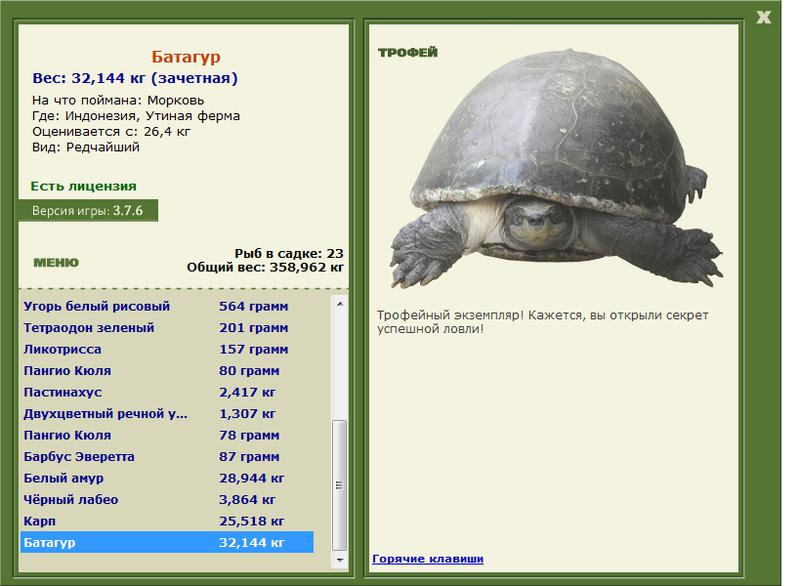Select the 80 грамм Пангио Кюля
Image resolution: width=800 pixels, height=586 pixels.
point(167,371)
